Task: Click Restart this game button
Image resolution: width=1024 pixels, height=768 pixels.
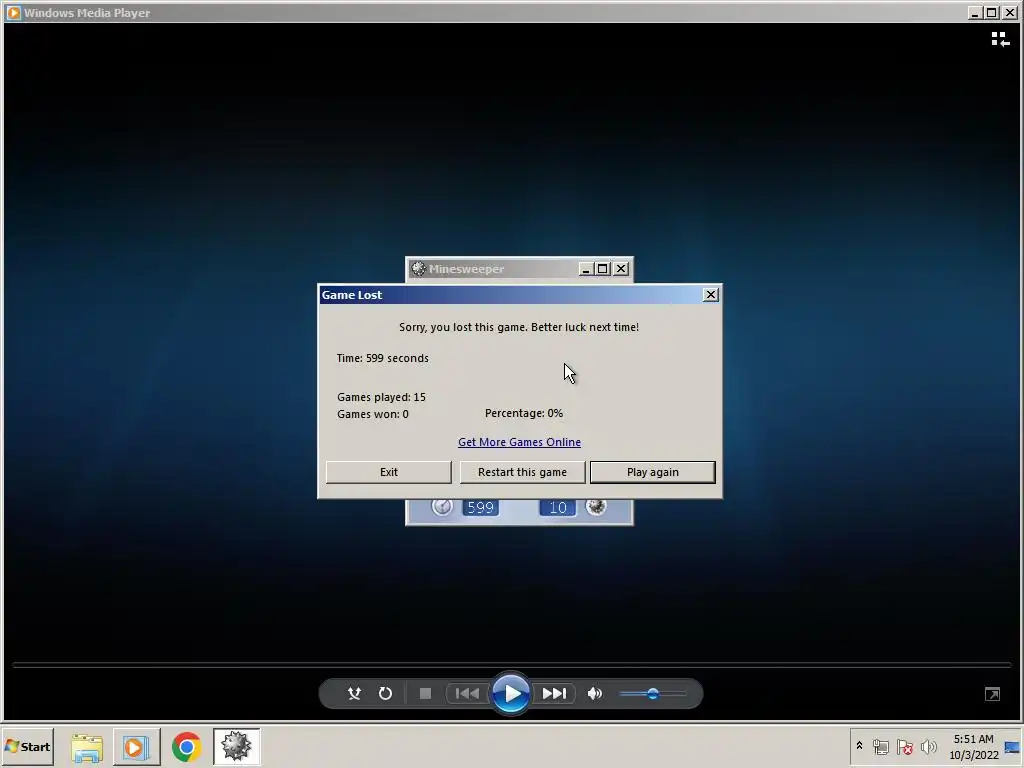Action: [522, 472]
